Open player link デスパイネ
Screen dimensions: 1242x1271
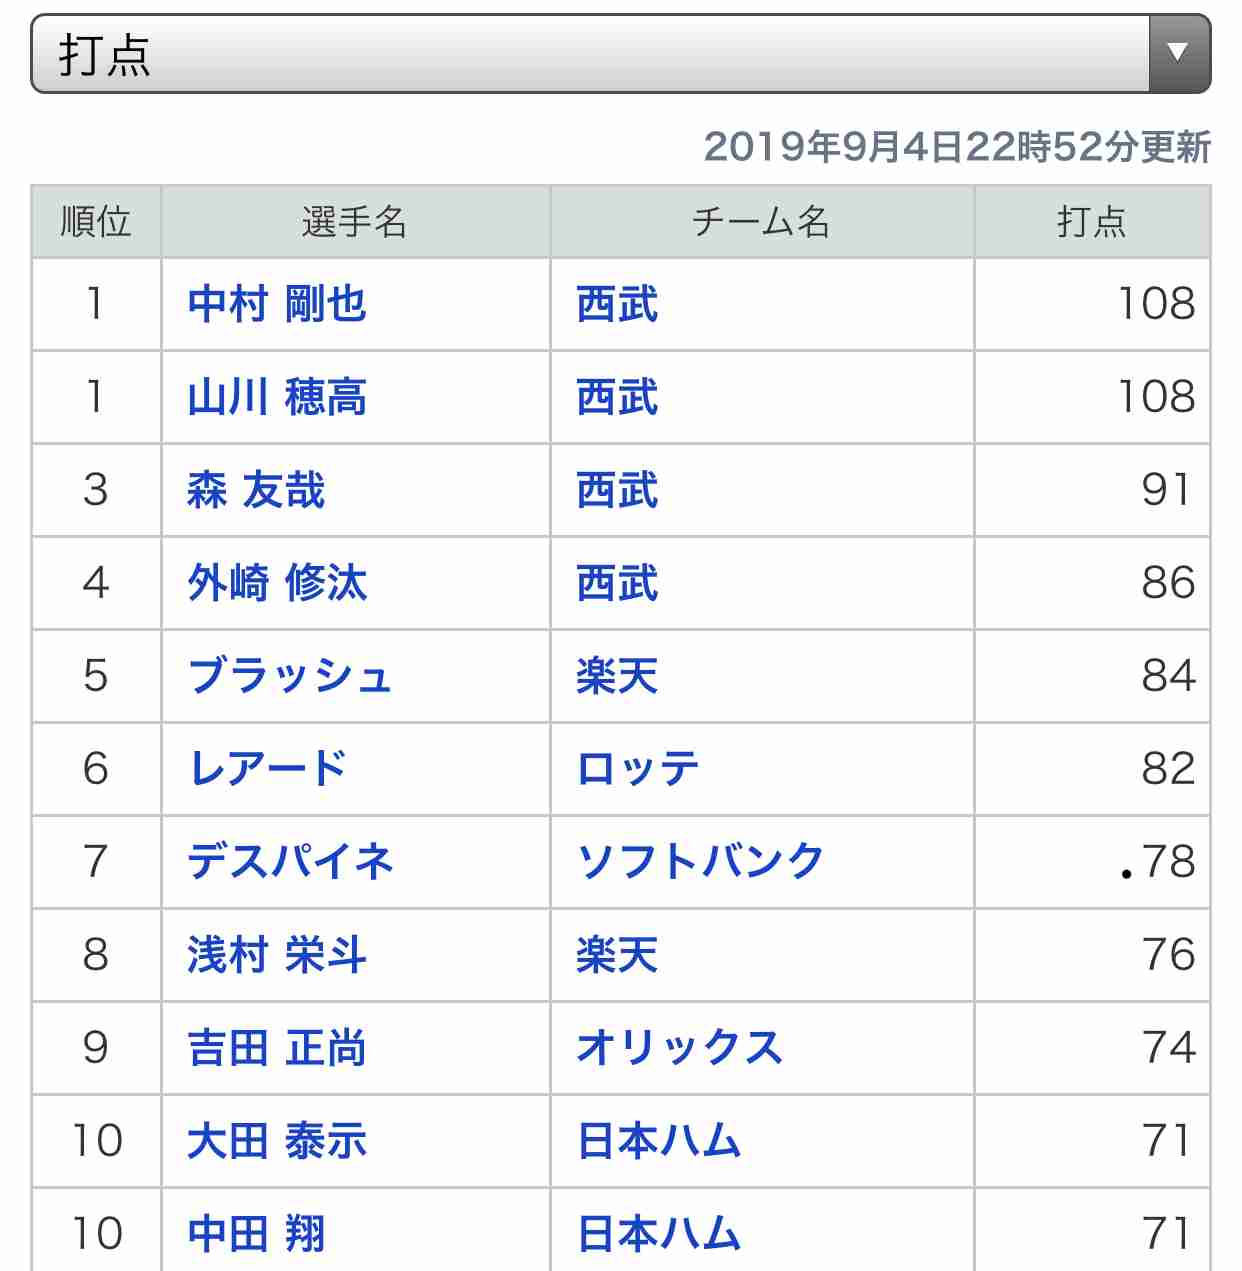pyautogui.click(x=290, y=862)
